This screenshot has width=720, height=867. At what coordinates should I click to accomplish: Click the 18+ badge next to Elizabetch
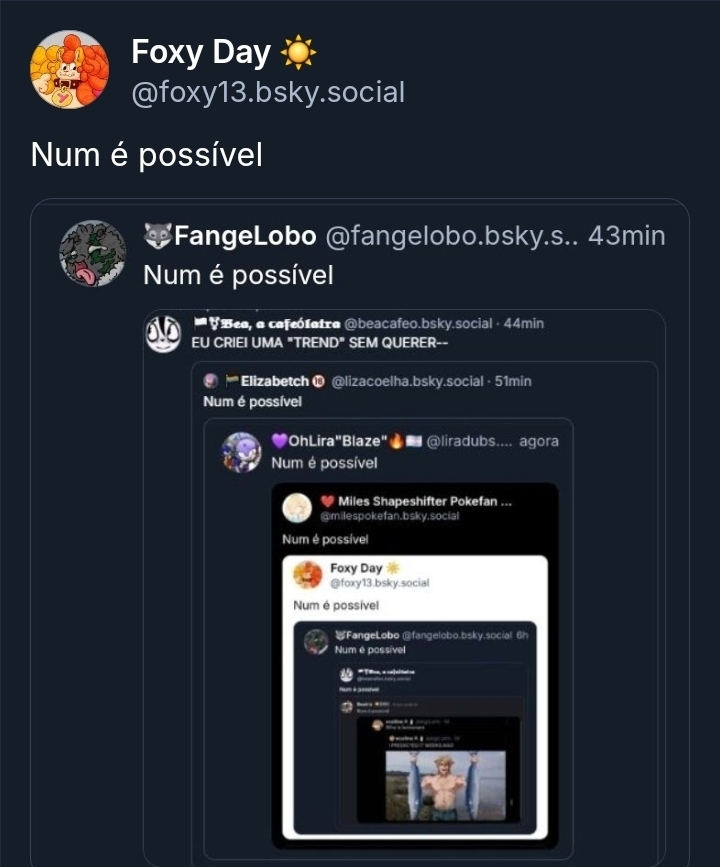tap(319, 382)
